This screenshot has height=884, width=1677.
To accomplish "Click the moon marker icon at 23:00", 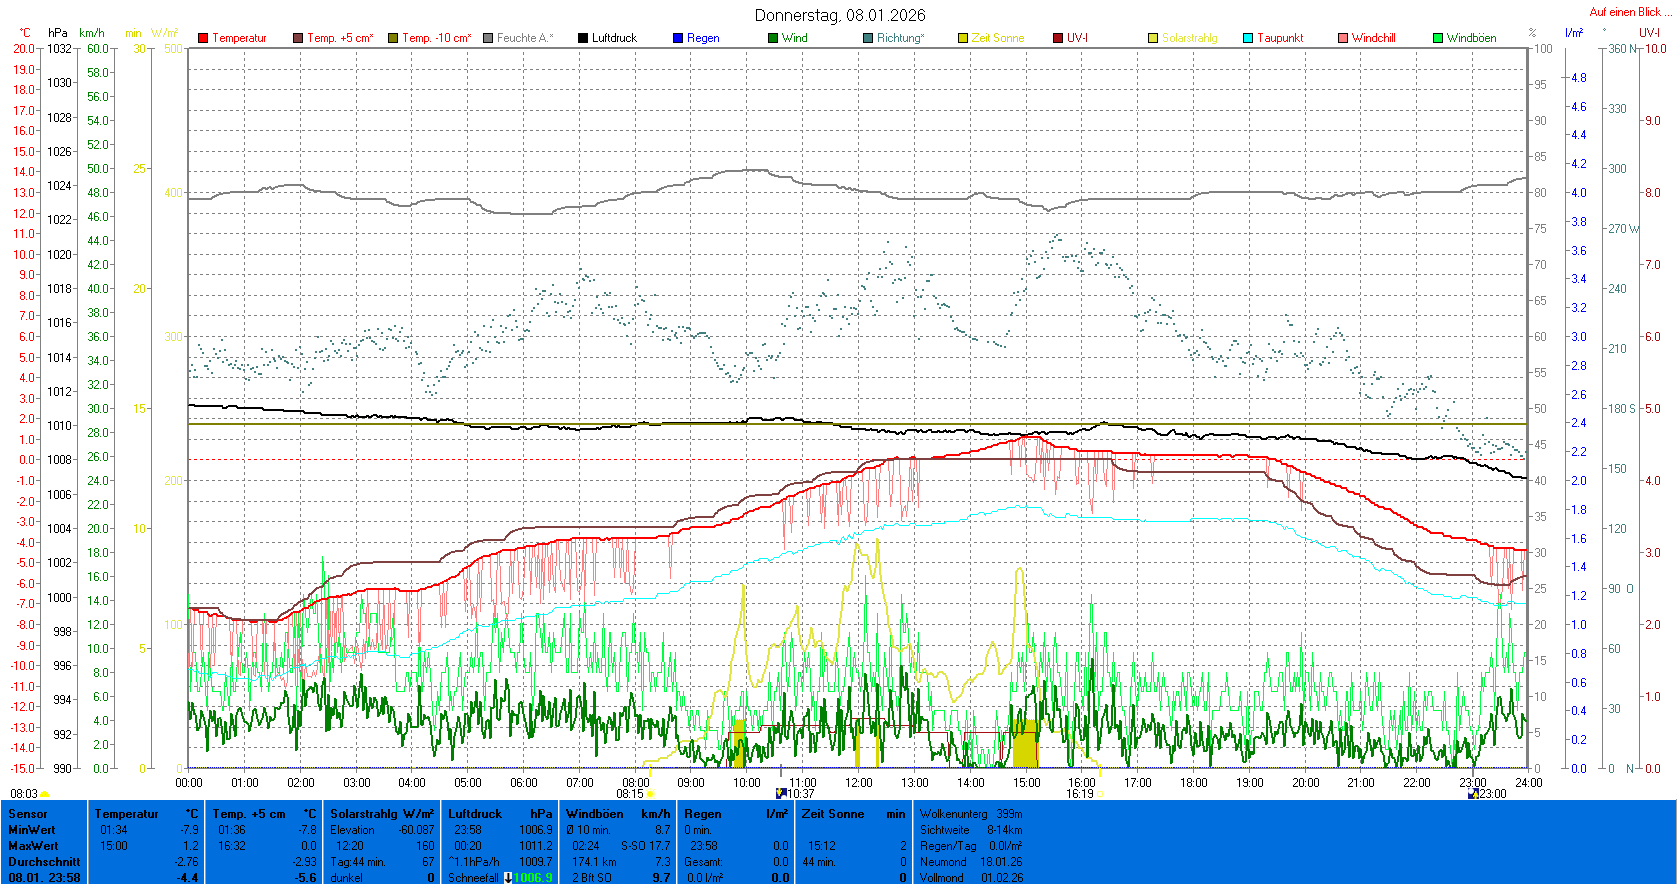I will [x=1472, y=794].
